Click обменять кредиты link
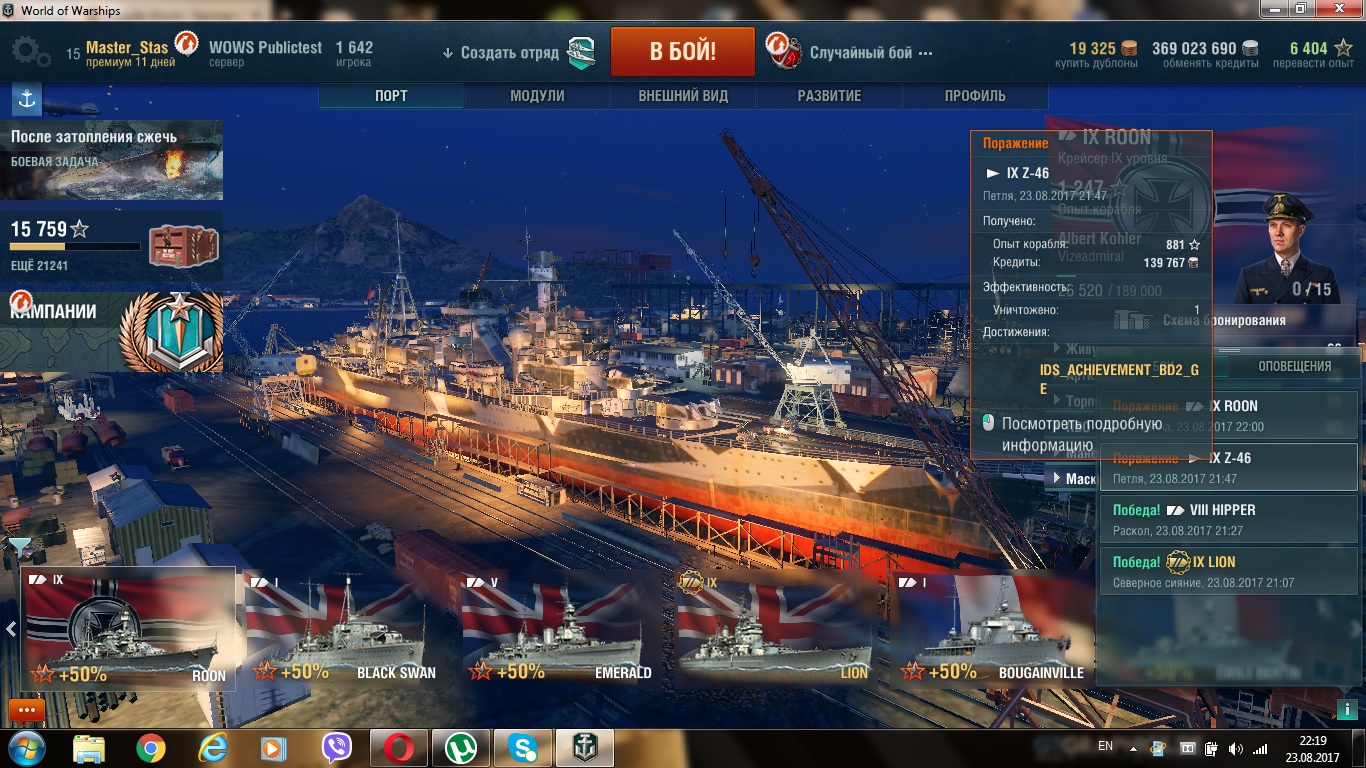 [x=1210, y=63]
